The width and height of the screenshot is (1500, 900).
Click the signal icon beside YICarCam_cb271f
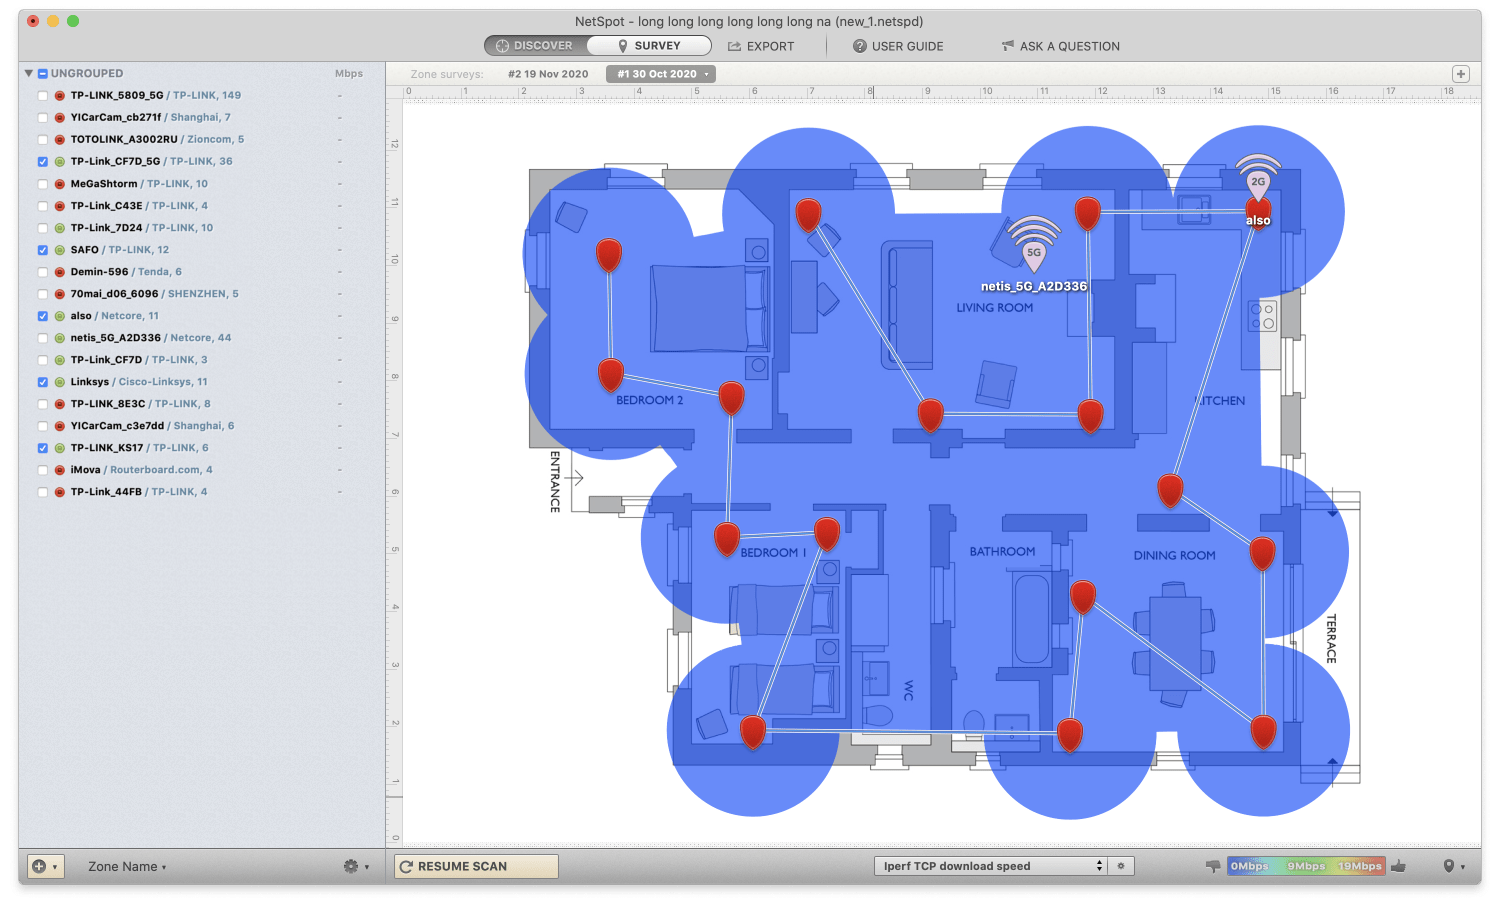(x=60, y=118)
